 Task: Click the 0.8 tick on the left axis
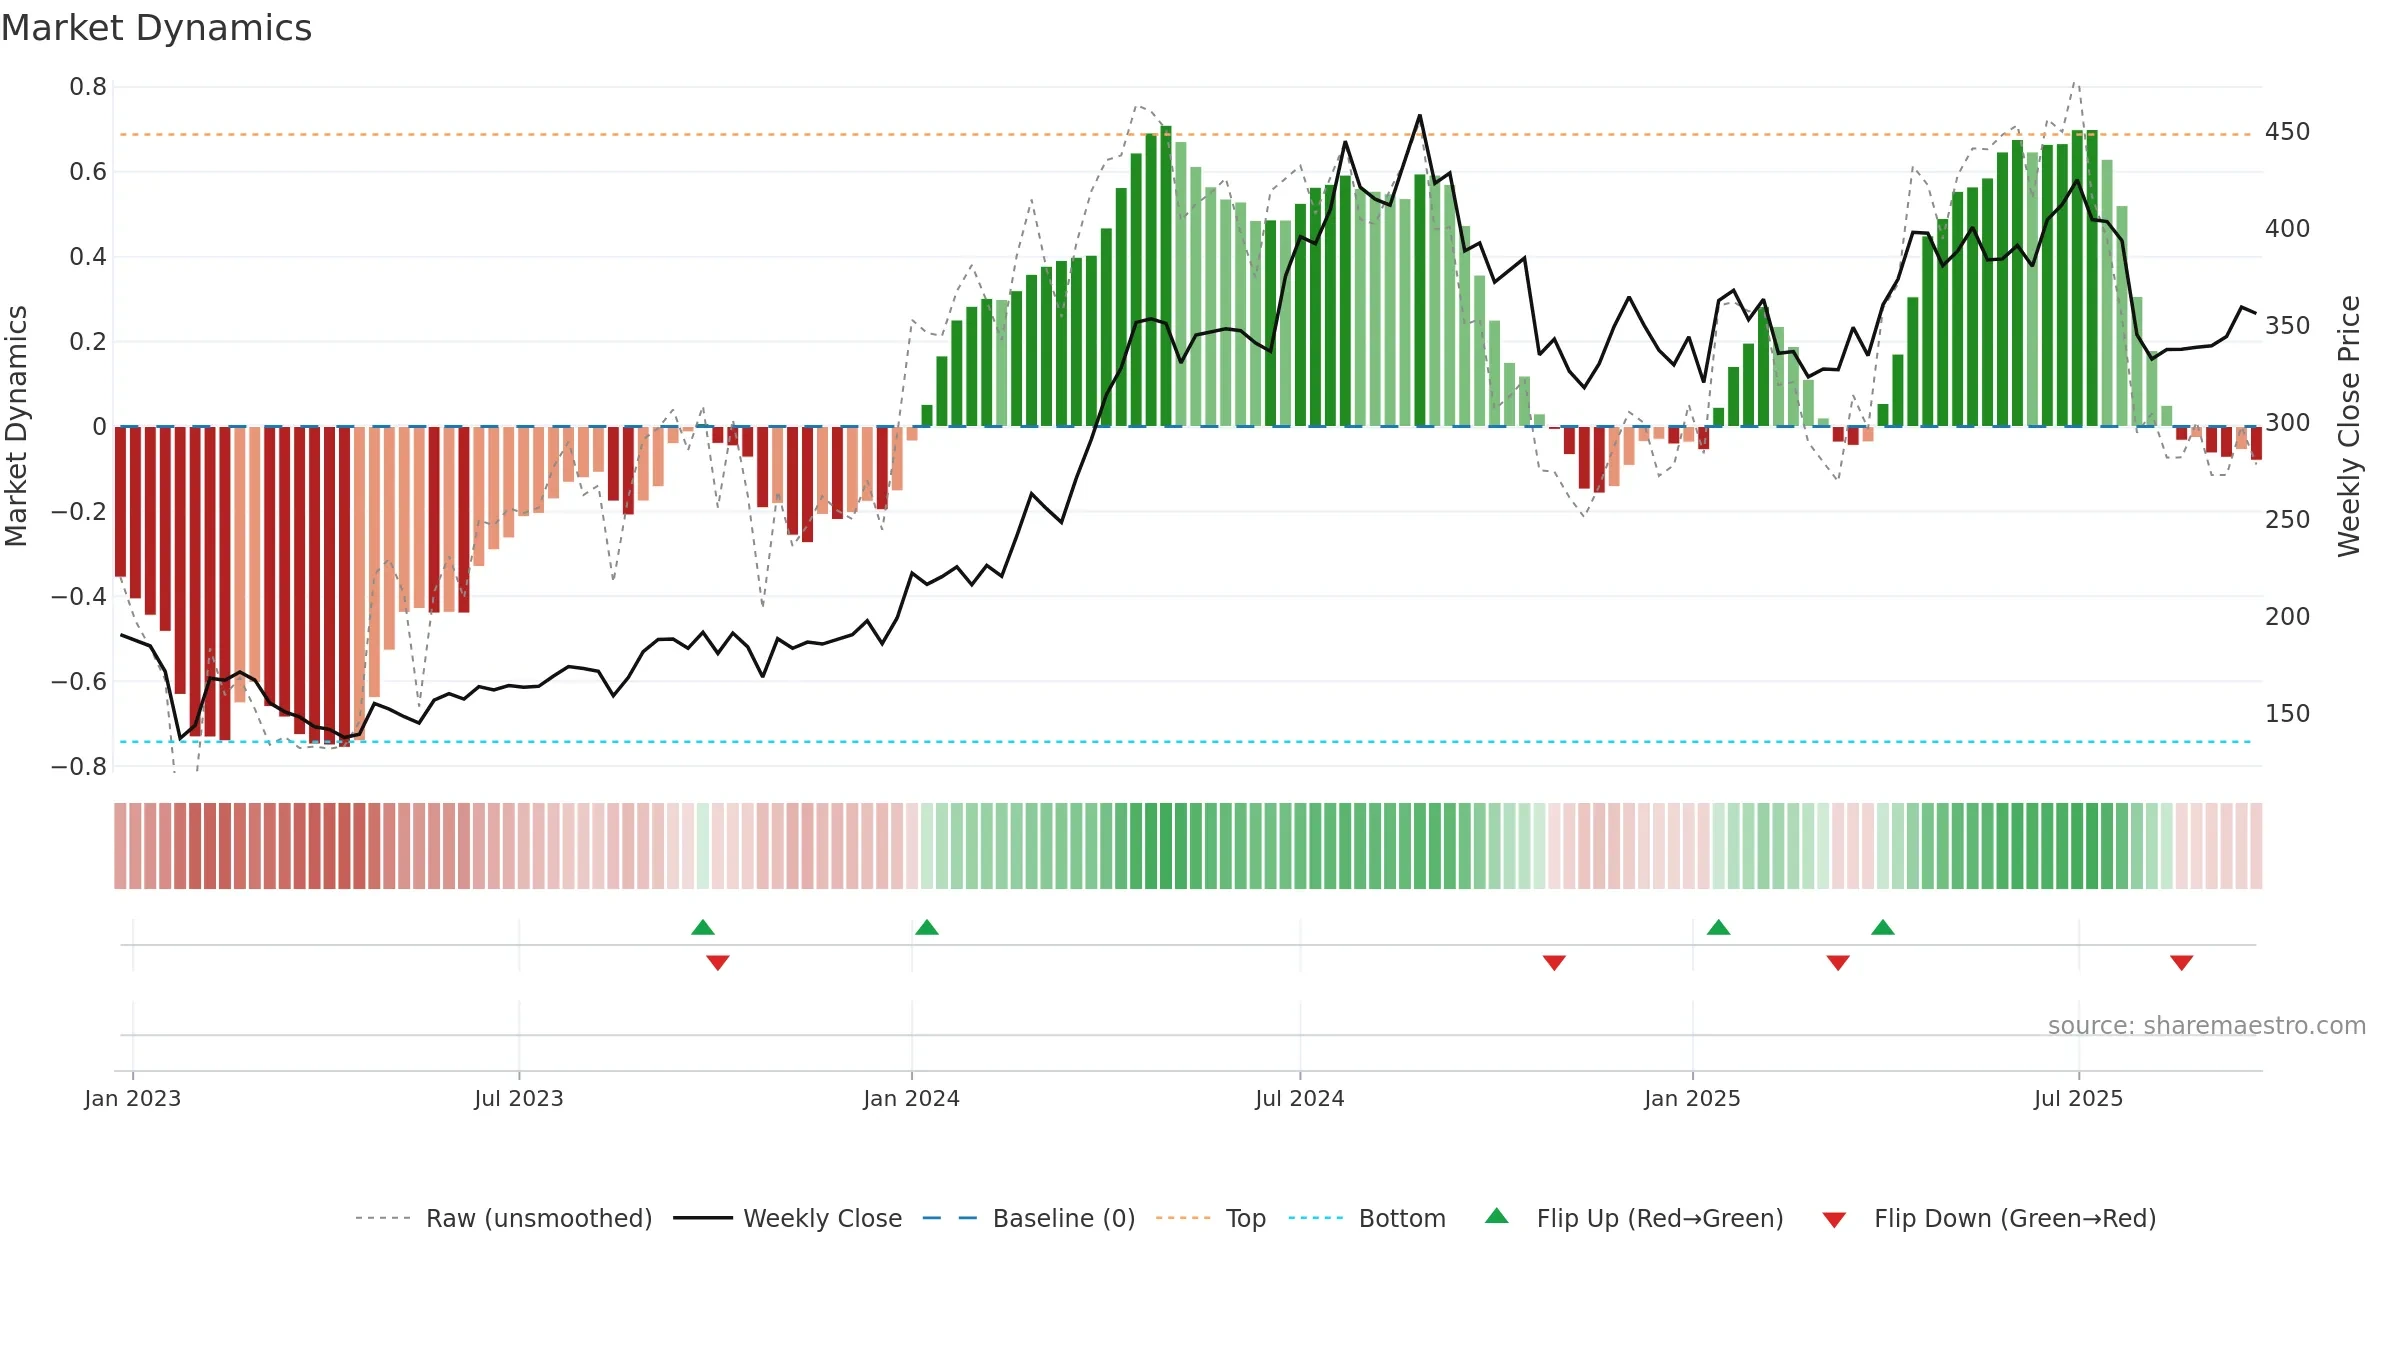88,87
